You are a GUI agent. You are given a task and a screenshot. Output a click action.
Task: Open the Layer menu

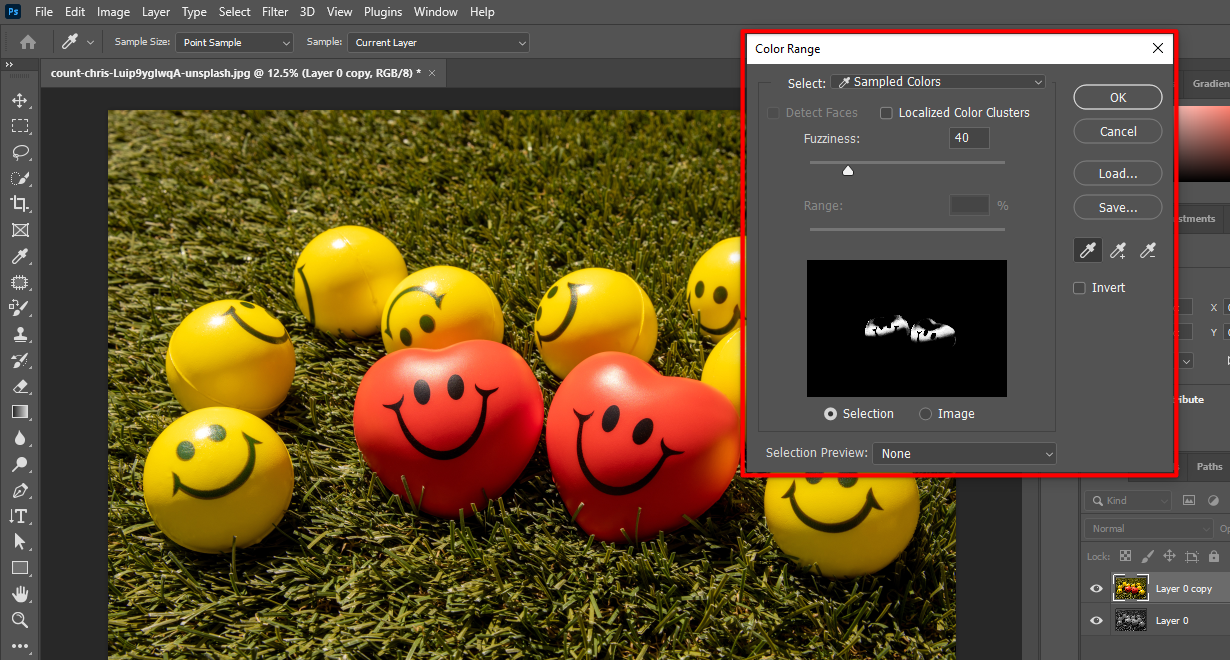(x=155, y=12)
